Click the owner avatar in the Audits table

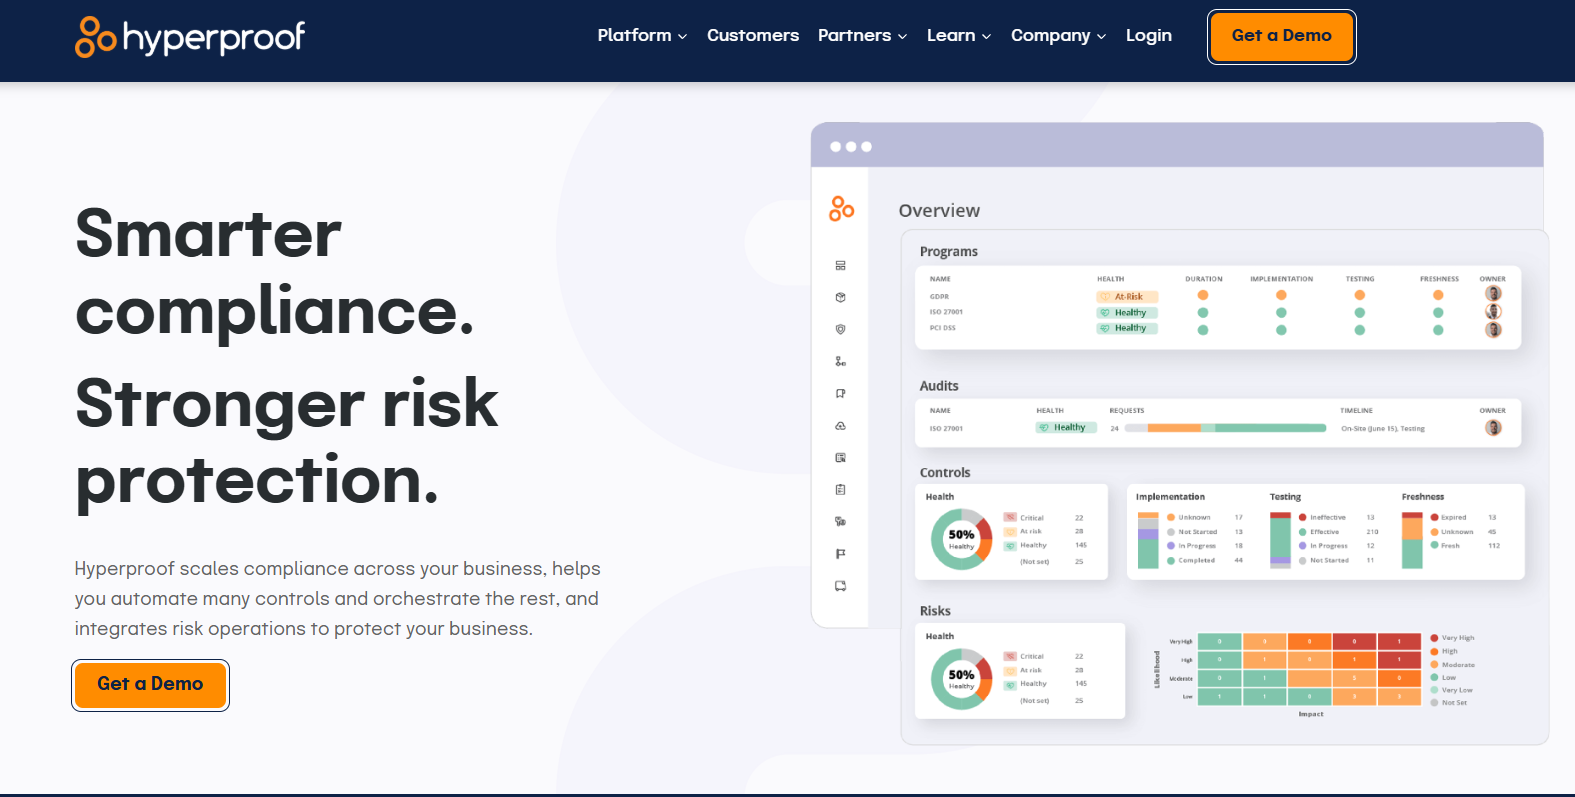[x=1493, y=427]
